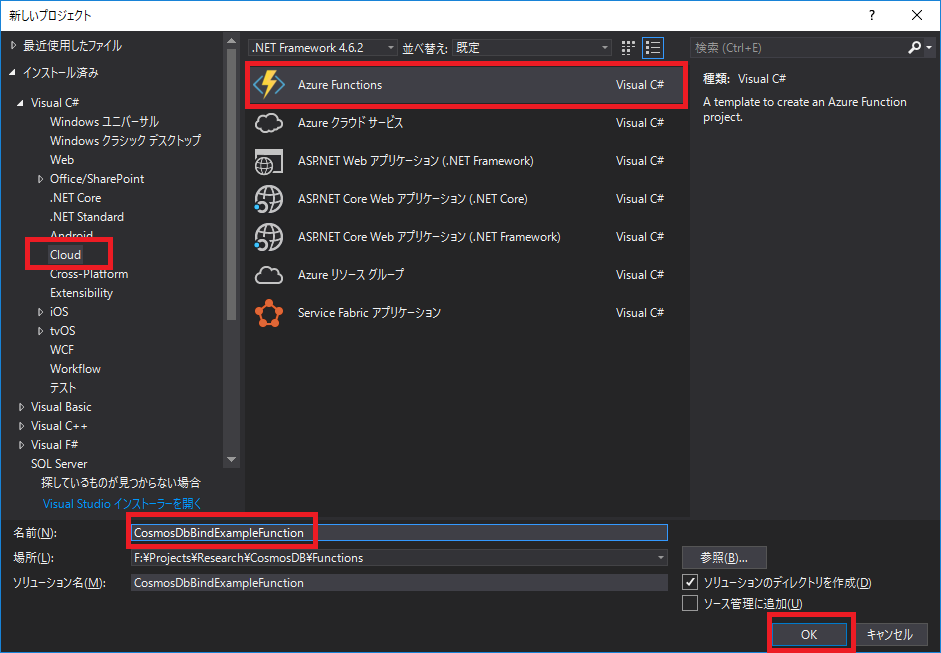
Task: Click the キャンセル button
Action: click(x=890, y=634)
